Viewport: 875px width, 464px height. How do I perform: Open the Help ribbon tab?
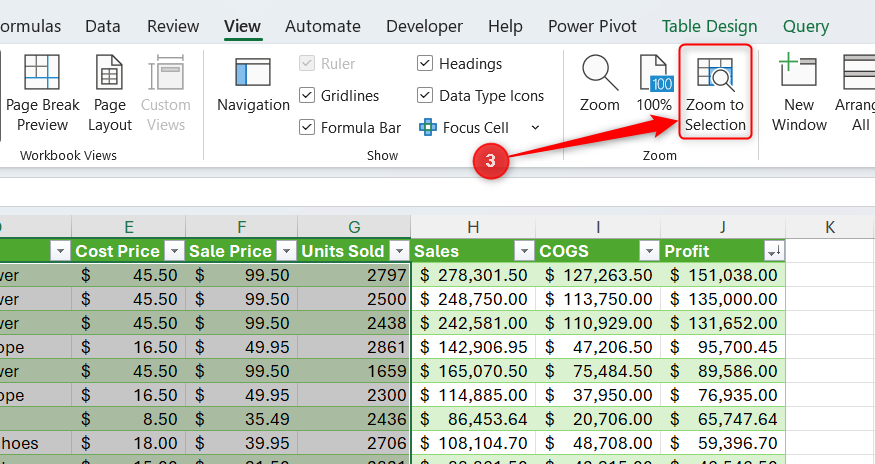505,26
